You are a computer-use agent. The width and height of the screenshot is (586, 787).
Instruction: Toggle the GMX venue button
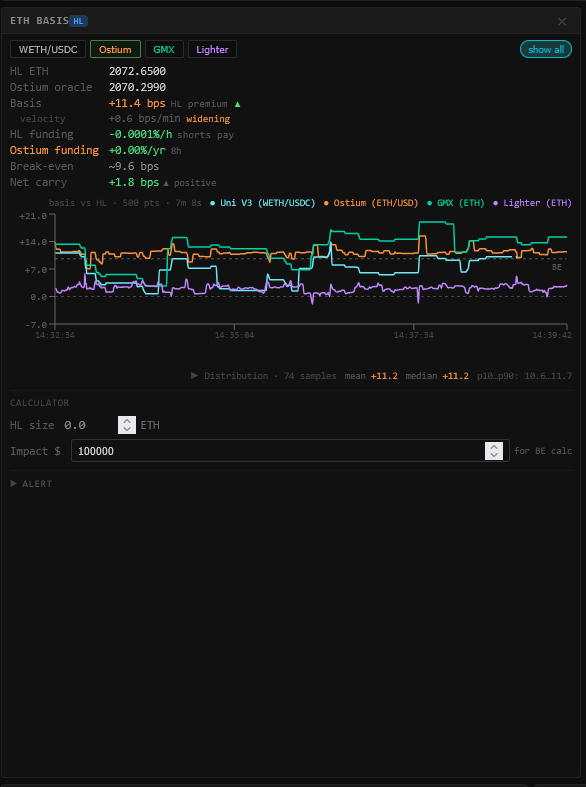click(x=164, y=49)
